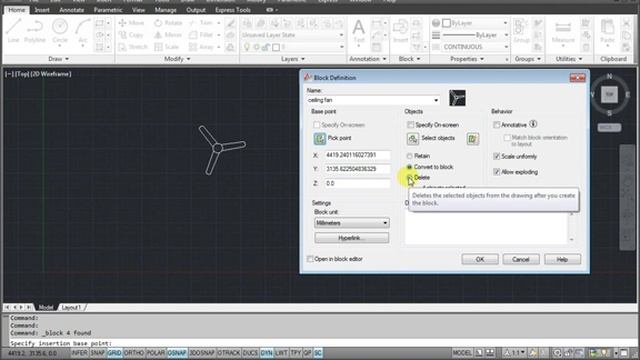Switch to the View ribbon tab
The width and height of the screenshot is (640, 360).
pyautogui.click(x=138, y=10)
